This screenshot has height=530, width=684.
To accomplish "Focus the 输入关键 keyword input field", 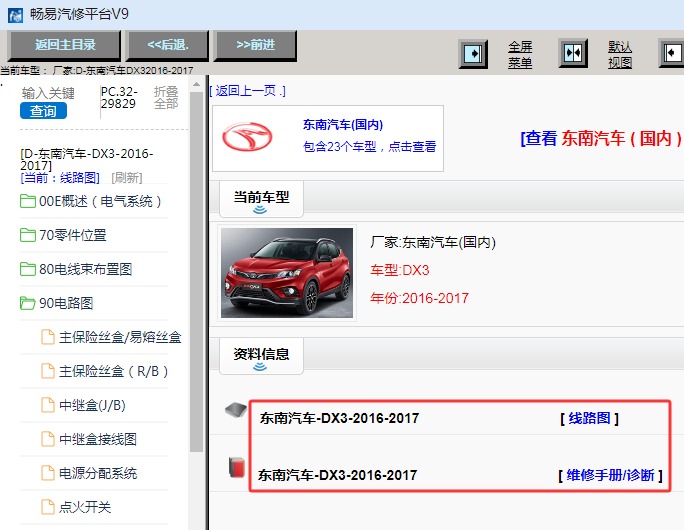I will tap(48, 93).
